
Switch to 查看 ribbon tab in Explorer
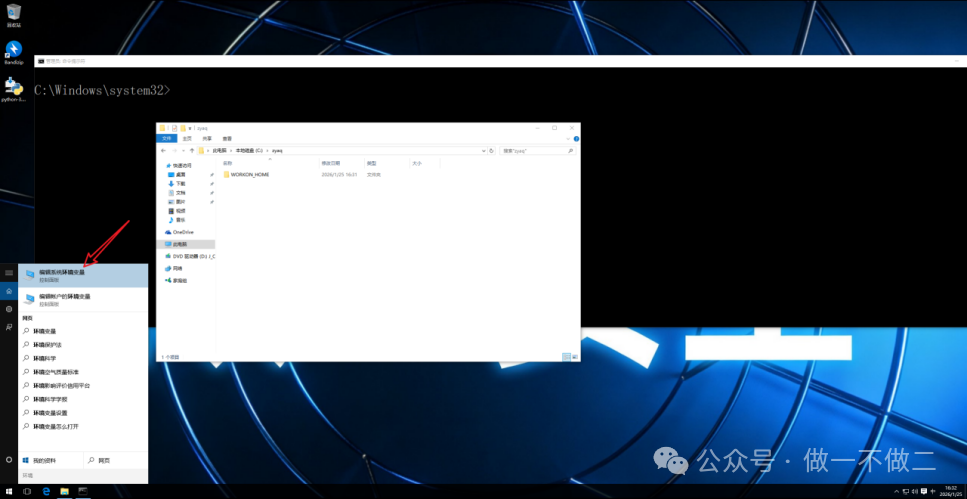tap(228, 139)
